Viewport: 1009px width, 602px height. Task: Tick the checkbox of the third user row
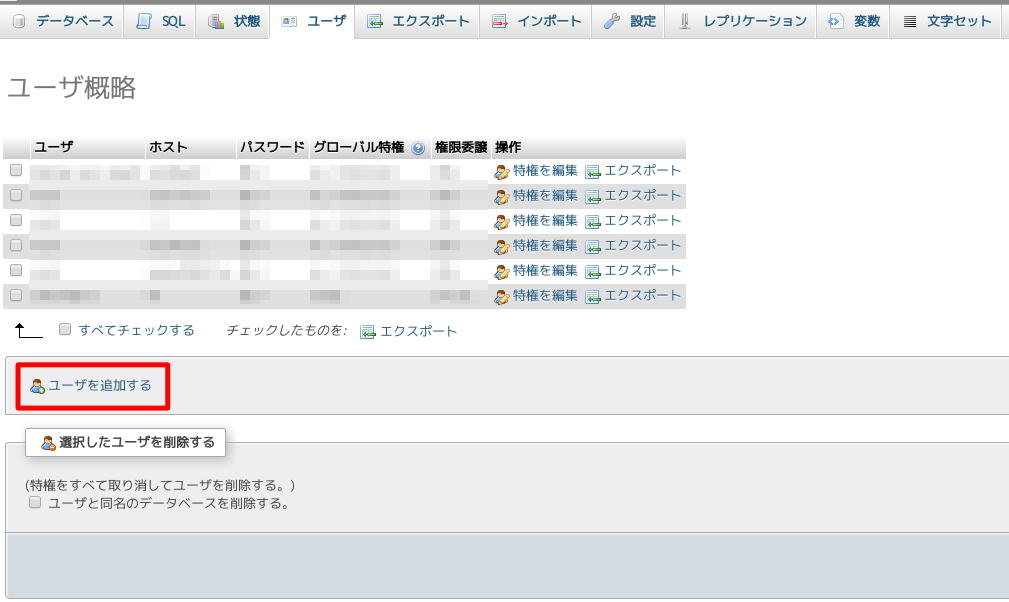pos(16,220)
